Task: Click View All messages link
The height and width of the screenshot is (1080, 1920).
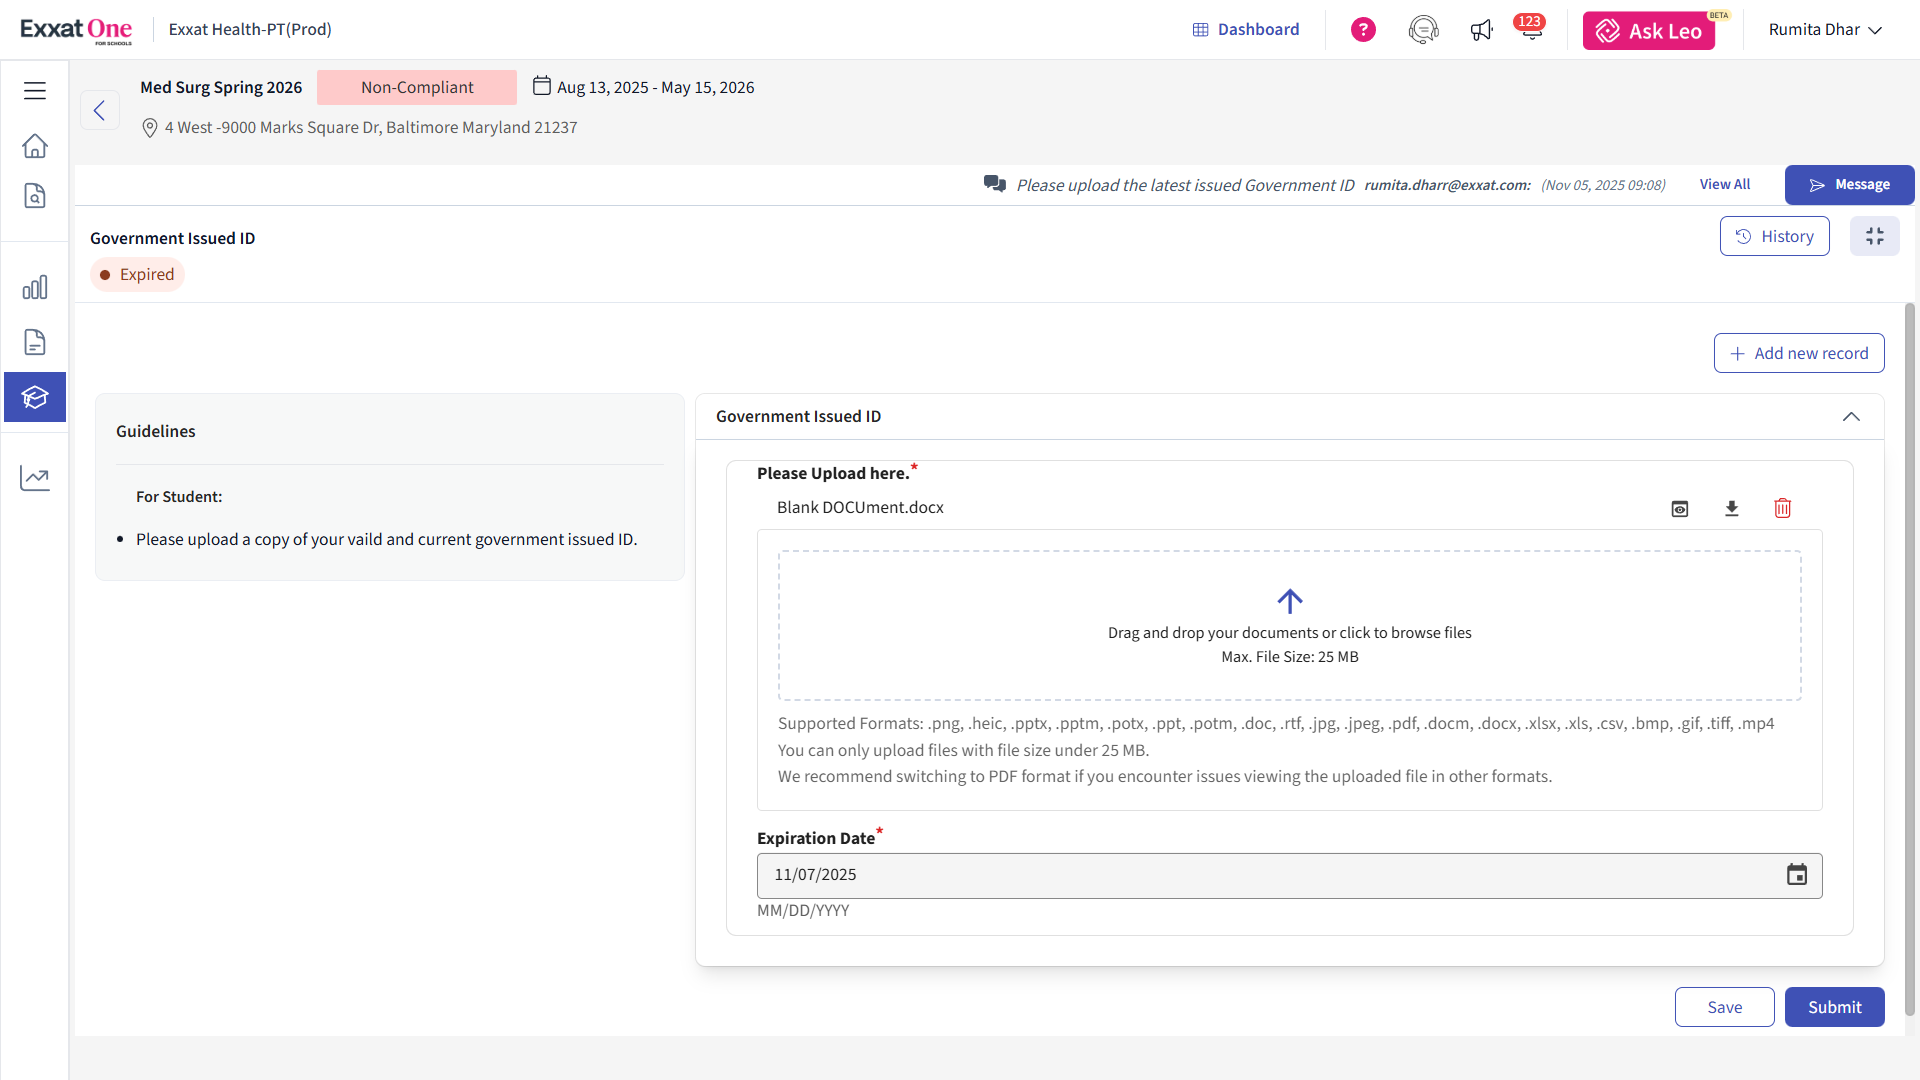Action: [x=1724, y=185]
